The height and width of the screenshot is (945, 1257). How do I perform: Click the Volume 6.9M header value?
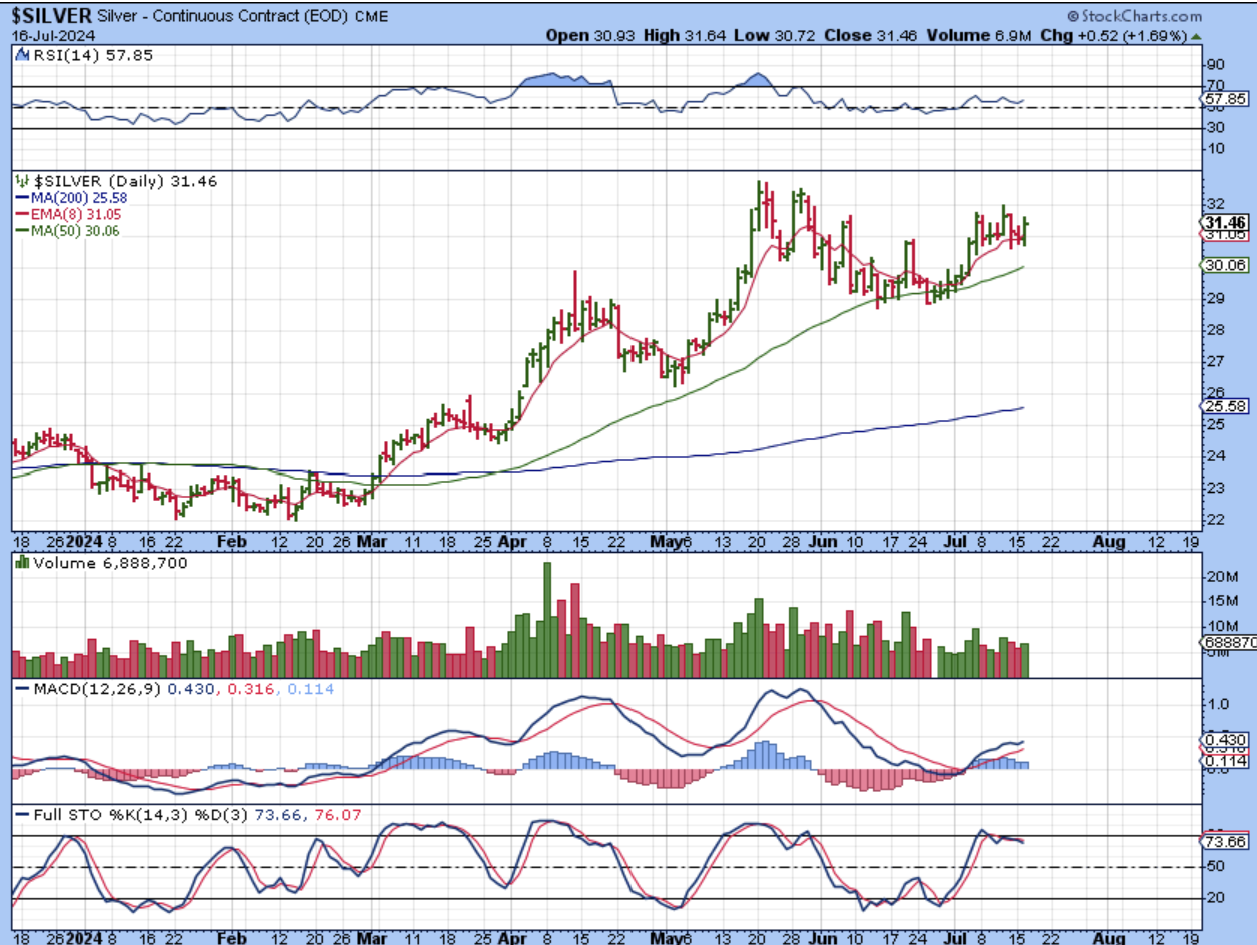coord(980,35)
